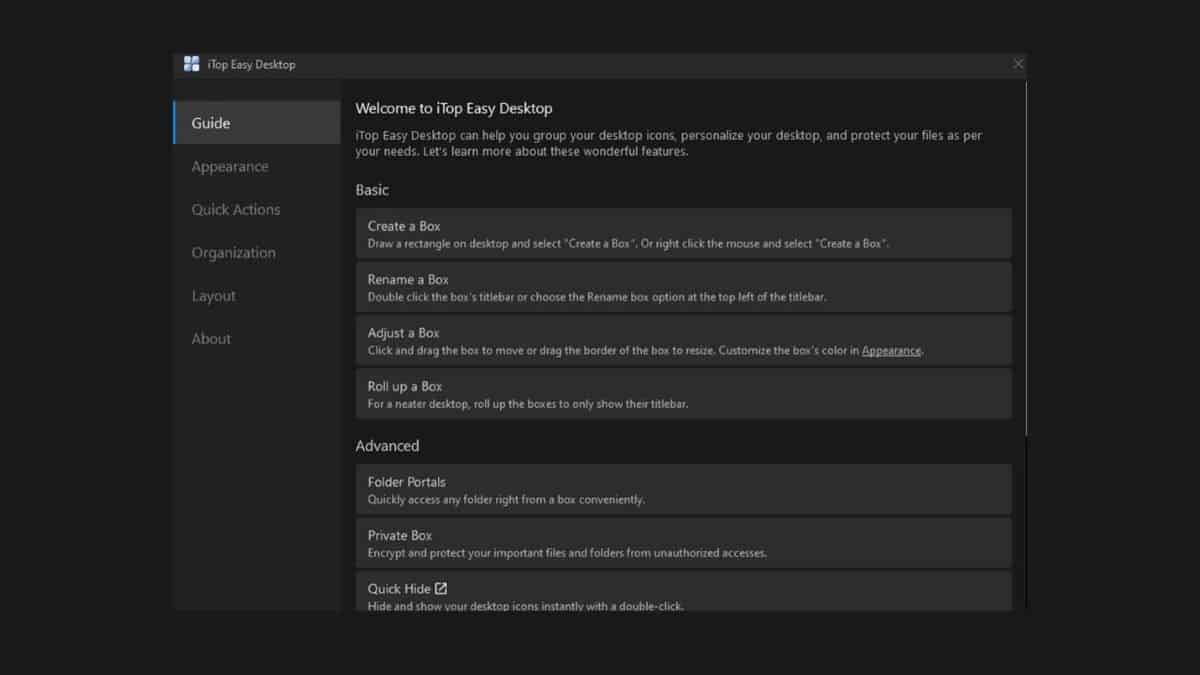The height and width of the screenshot is (675, 1200).
Task: Open the Roll up a Box card
Action: click(x=684, y=393)
